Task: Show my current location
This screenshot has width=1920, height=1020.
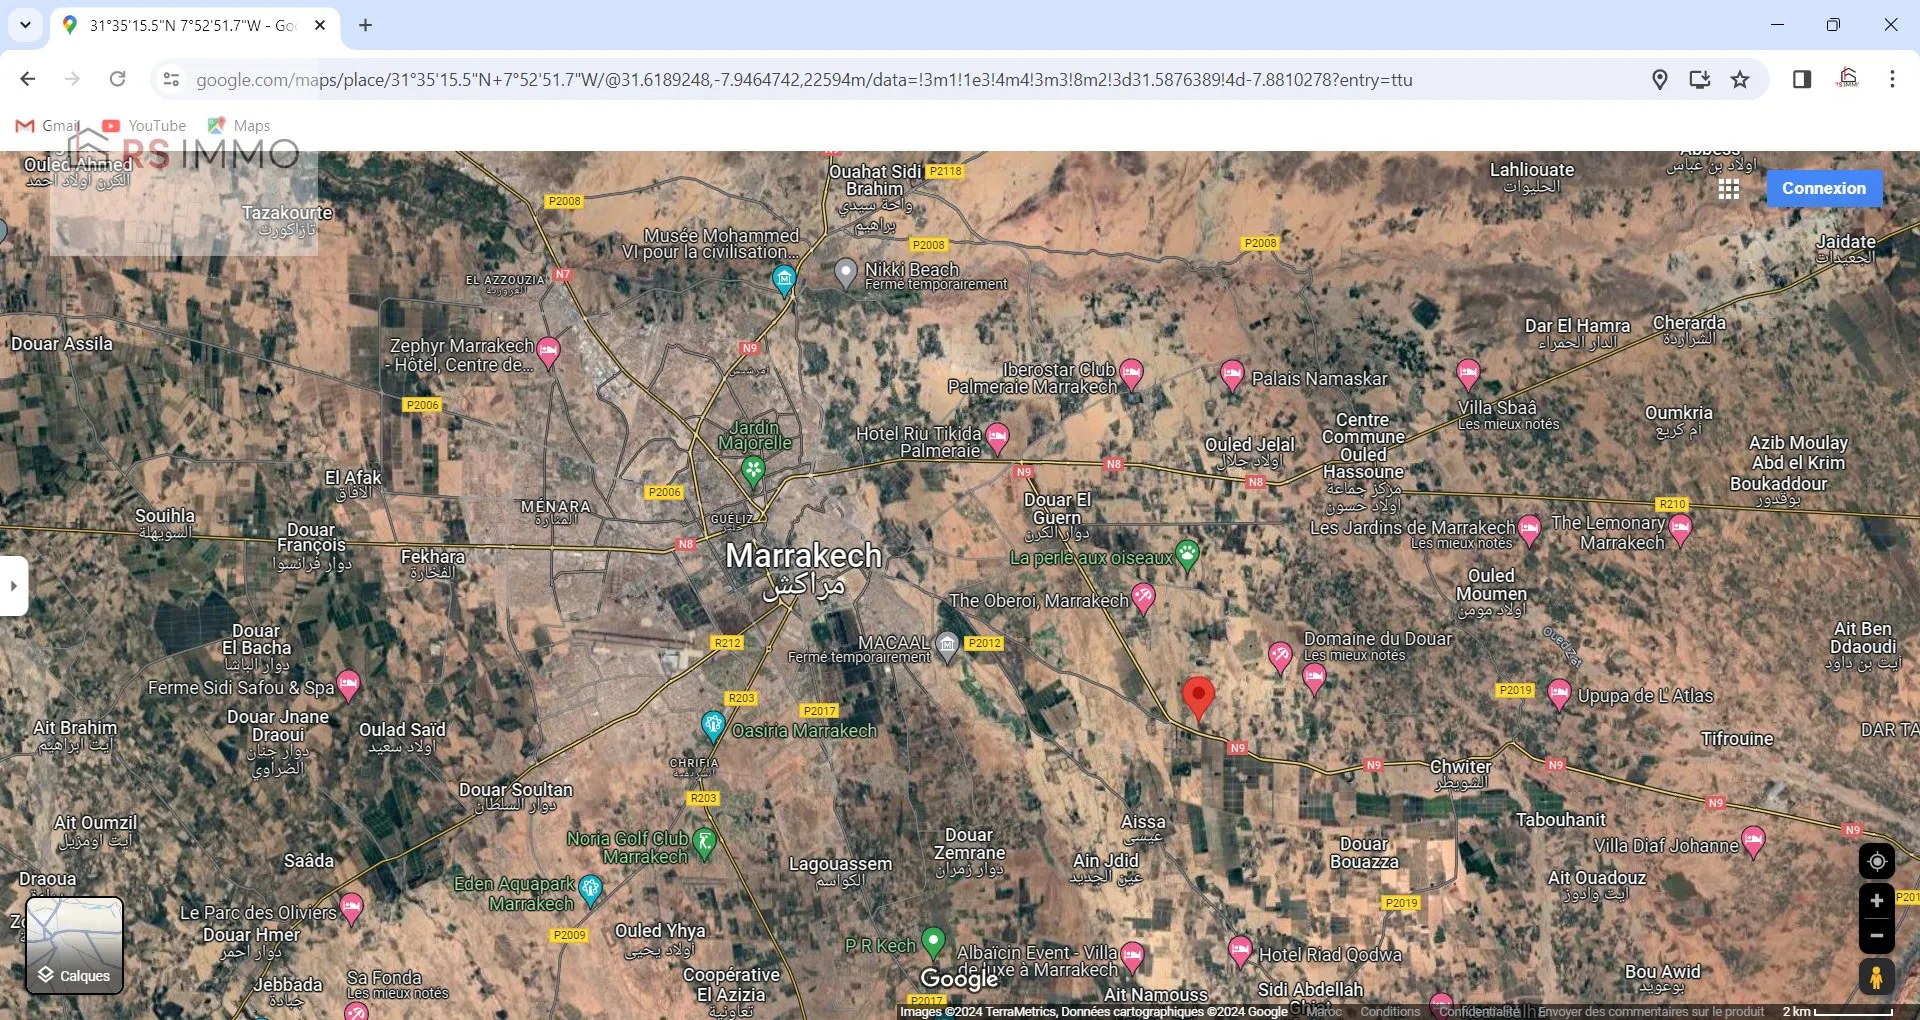Action: (1876, 861)
